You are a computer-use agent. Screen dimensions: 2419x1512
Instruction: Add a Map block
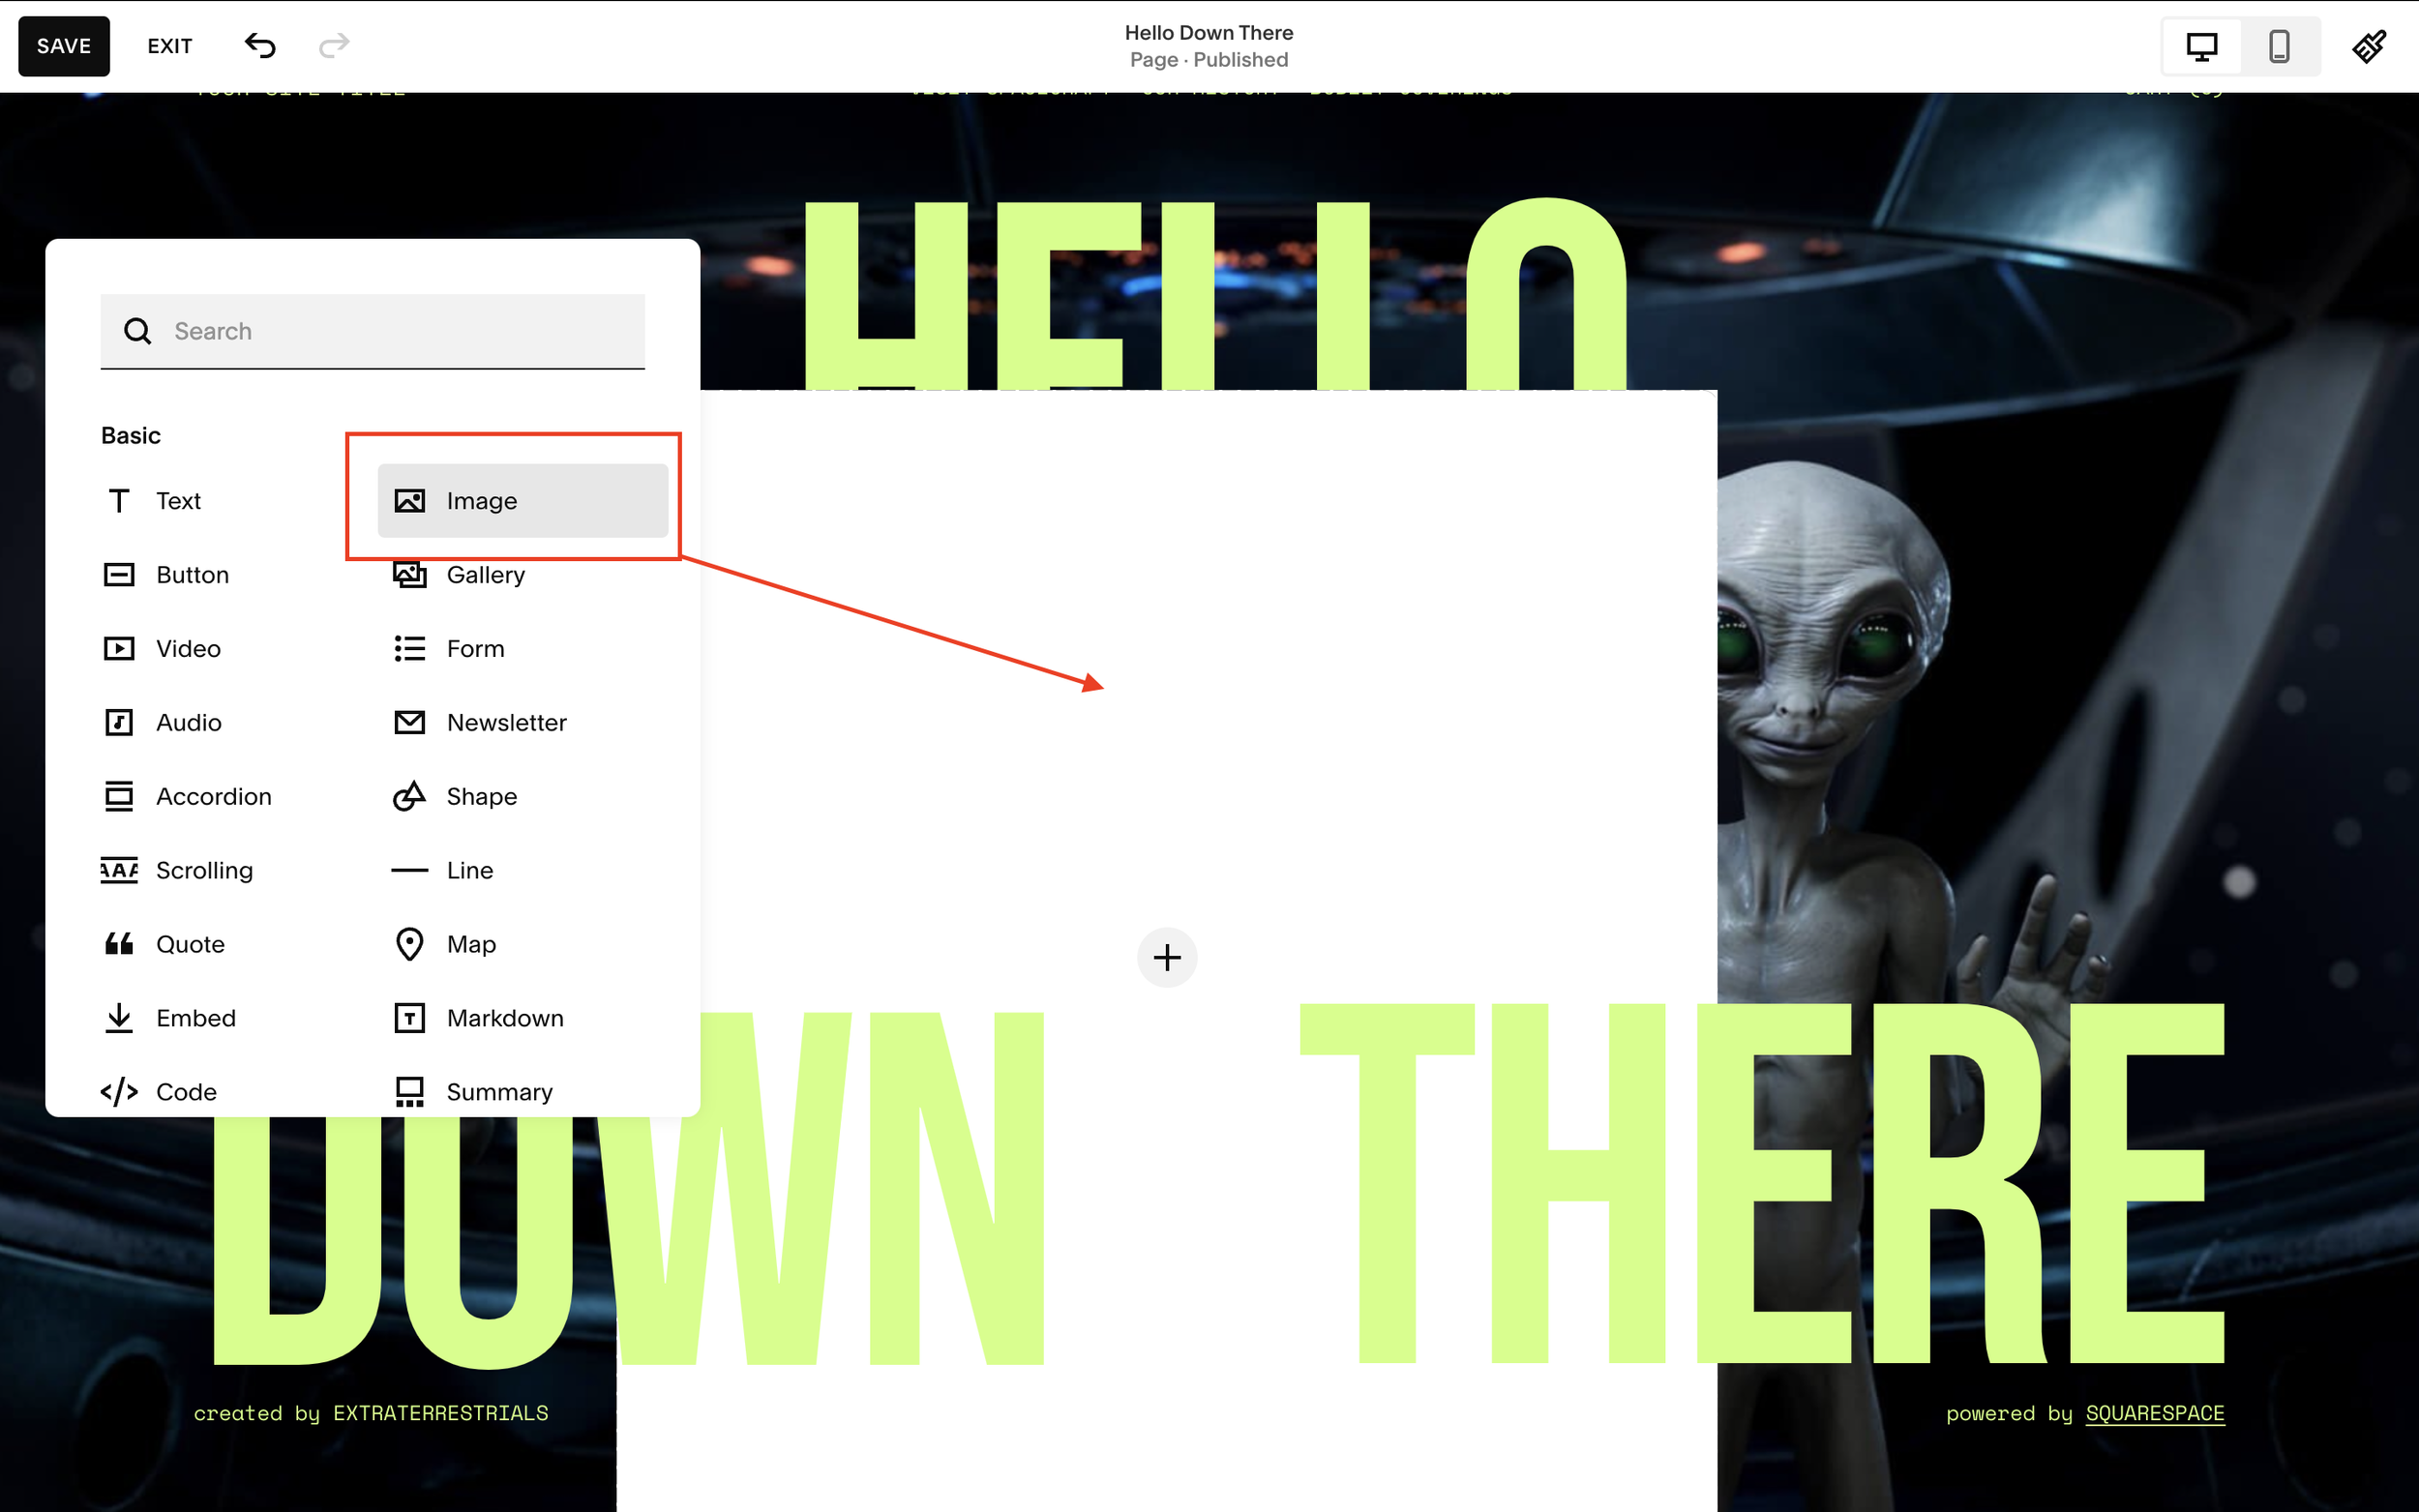(x=470, y=944)
